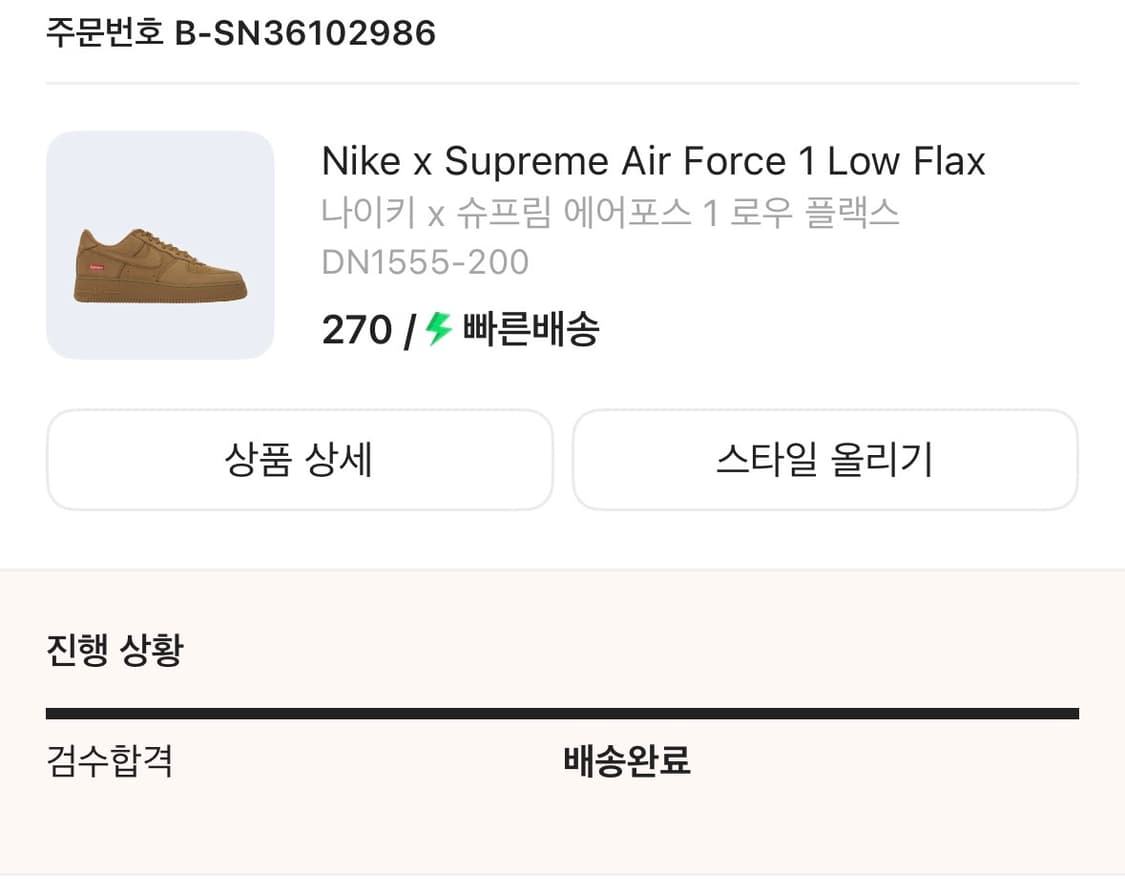Click the 상품 상세 button
Screen dimensions: 1125x891
click(x=299, y=460)
